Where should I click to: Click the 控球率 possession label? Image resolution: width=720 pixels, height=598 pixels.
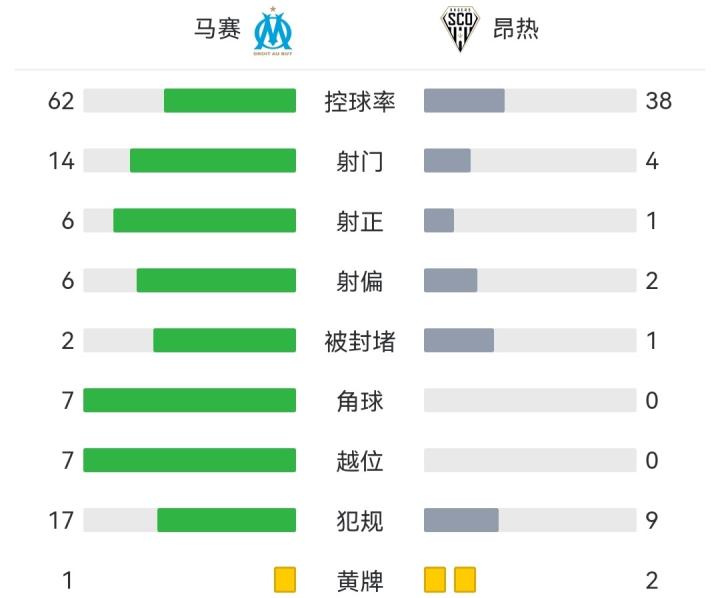tap(360, 101)
